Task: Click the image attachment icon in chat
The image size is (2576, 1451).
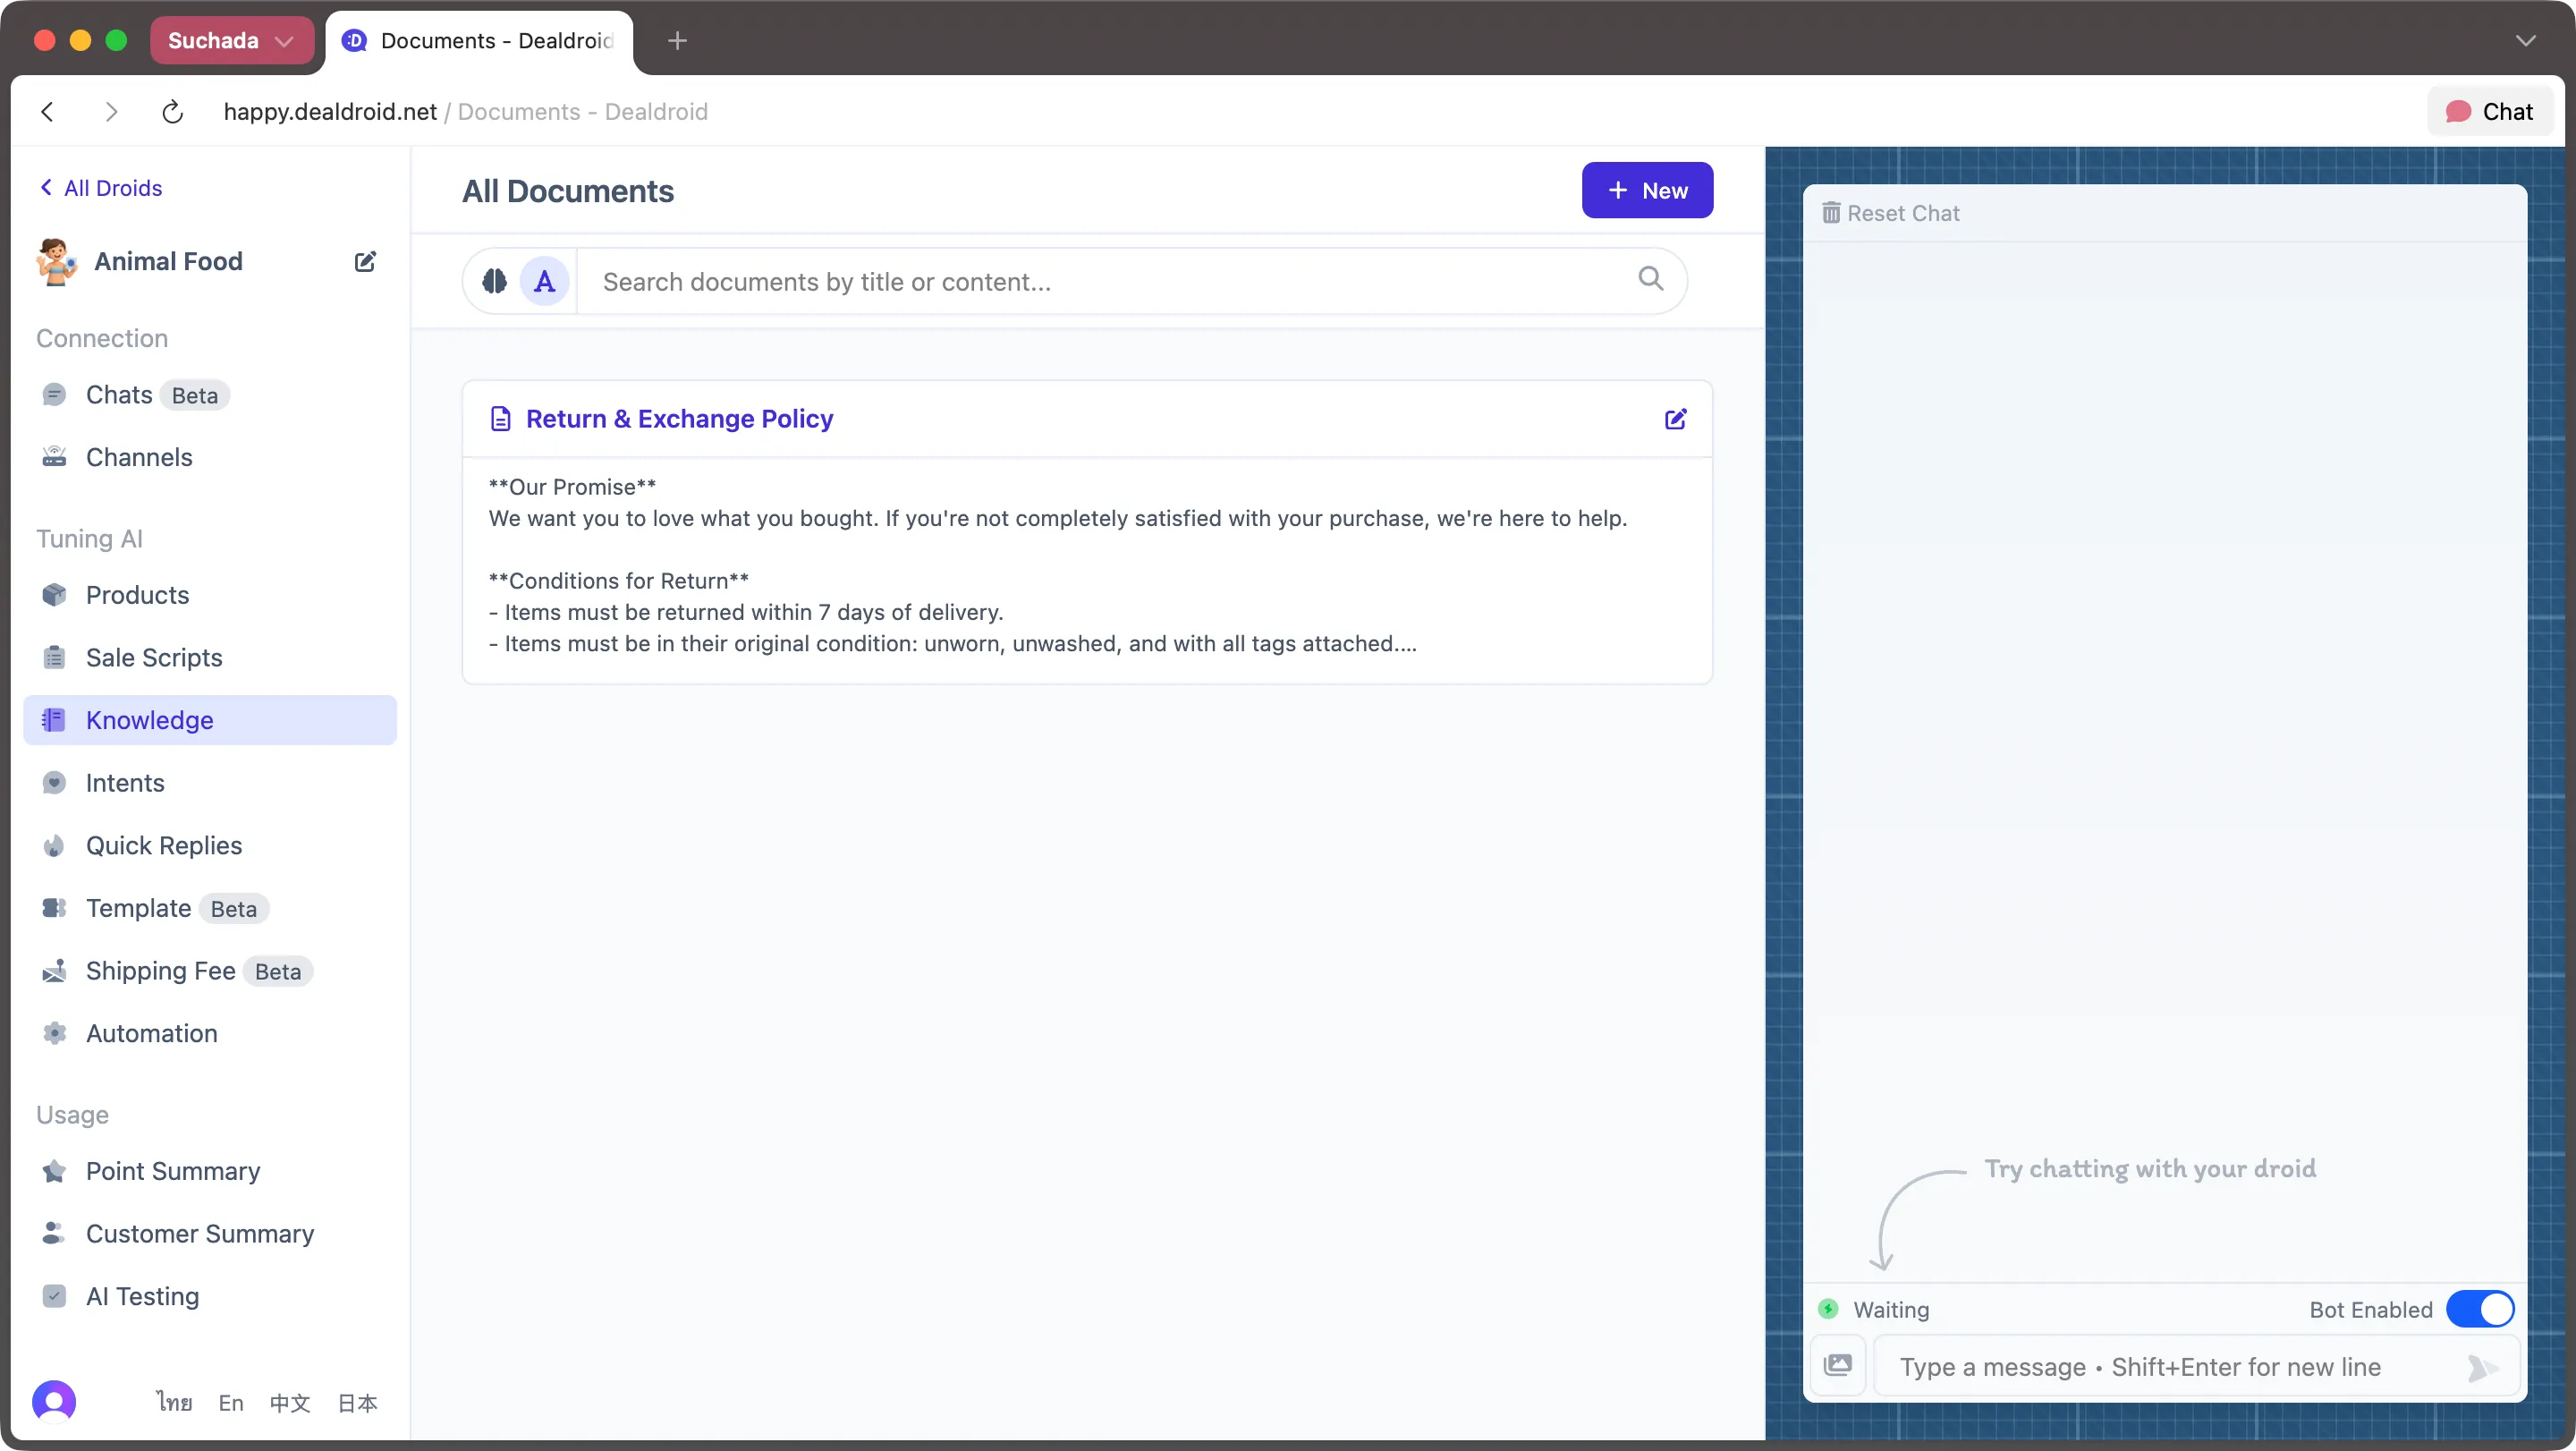Action: point(1838,1365)
